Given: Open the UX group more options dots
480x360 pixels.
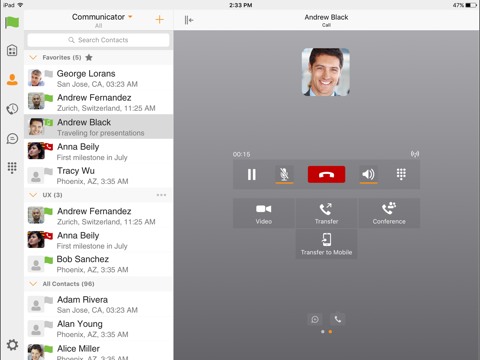Looking at the screenshot, I should (161, 195).
